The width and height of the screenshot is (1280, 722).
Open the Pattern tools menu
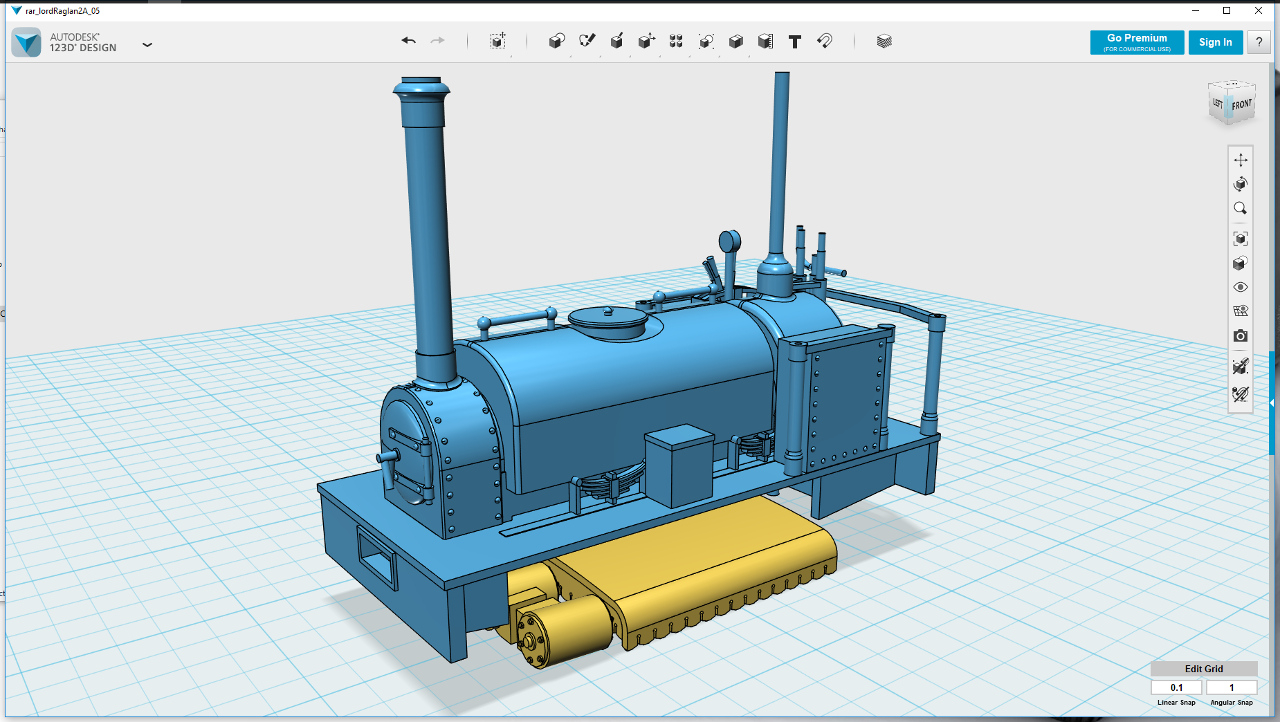676,41
